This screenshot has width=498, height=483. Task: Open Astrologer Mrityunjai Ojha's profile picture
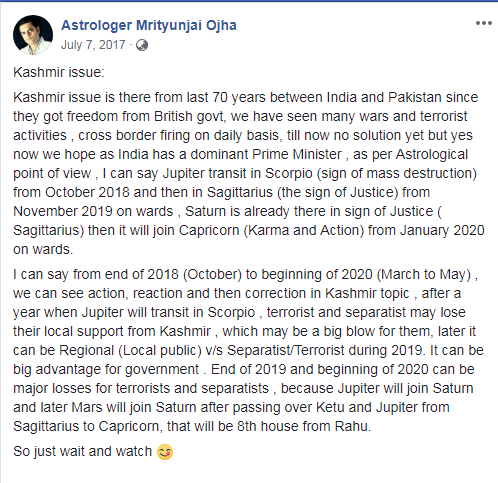tap(33, 35)
